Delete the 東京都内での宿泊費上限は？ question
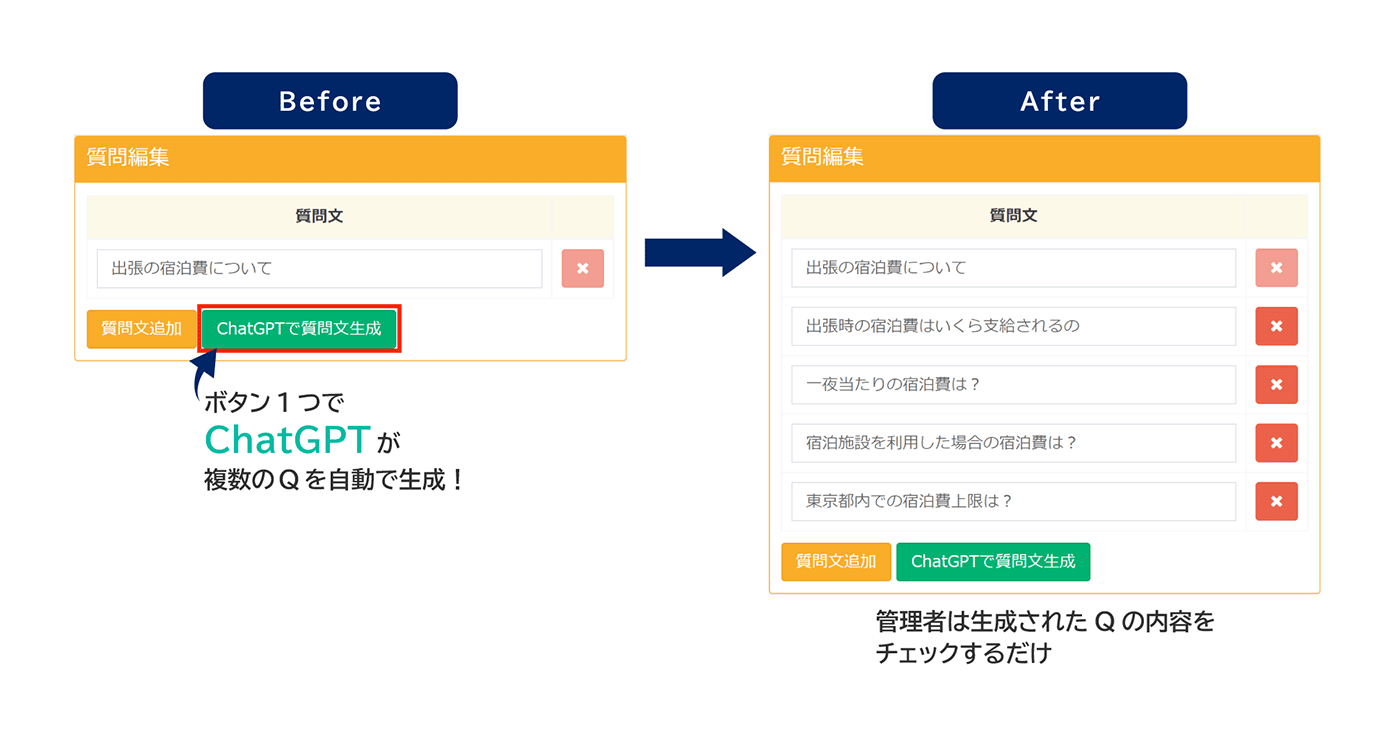 [x=1277, y=501]
